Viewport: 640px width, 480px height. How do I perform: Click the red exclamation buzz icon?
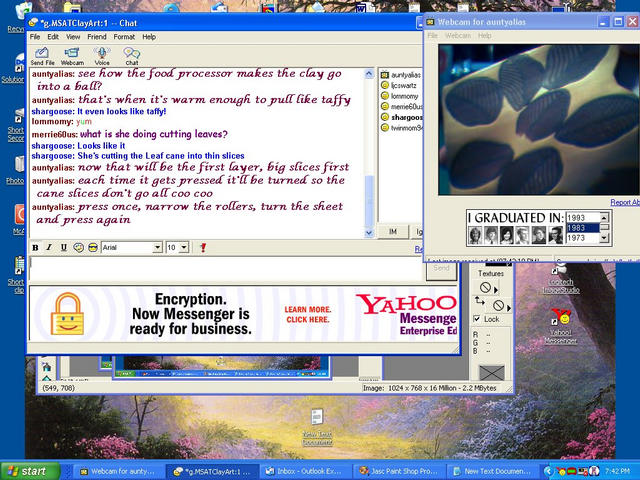click(203, 247)
